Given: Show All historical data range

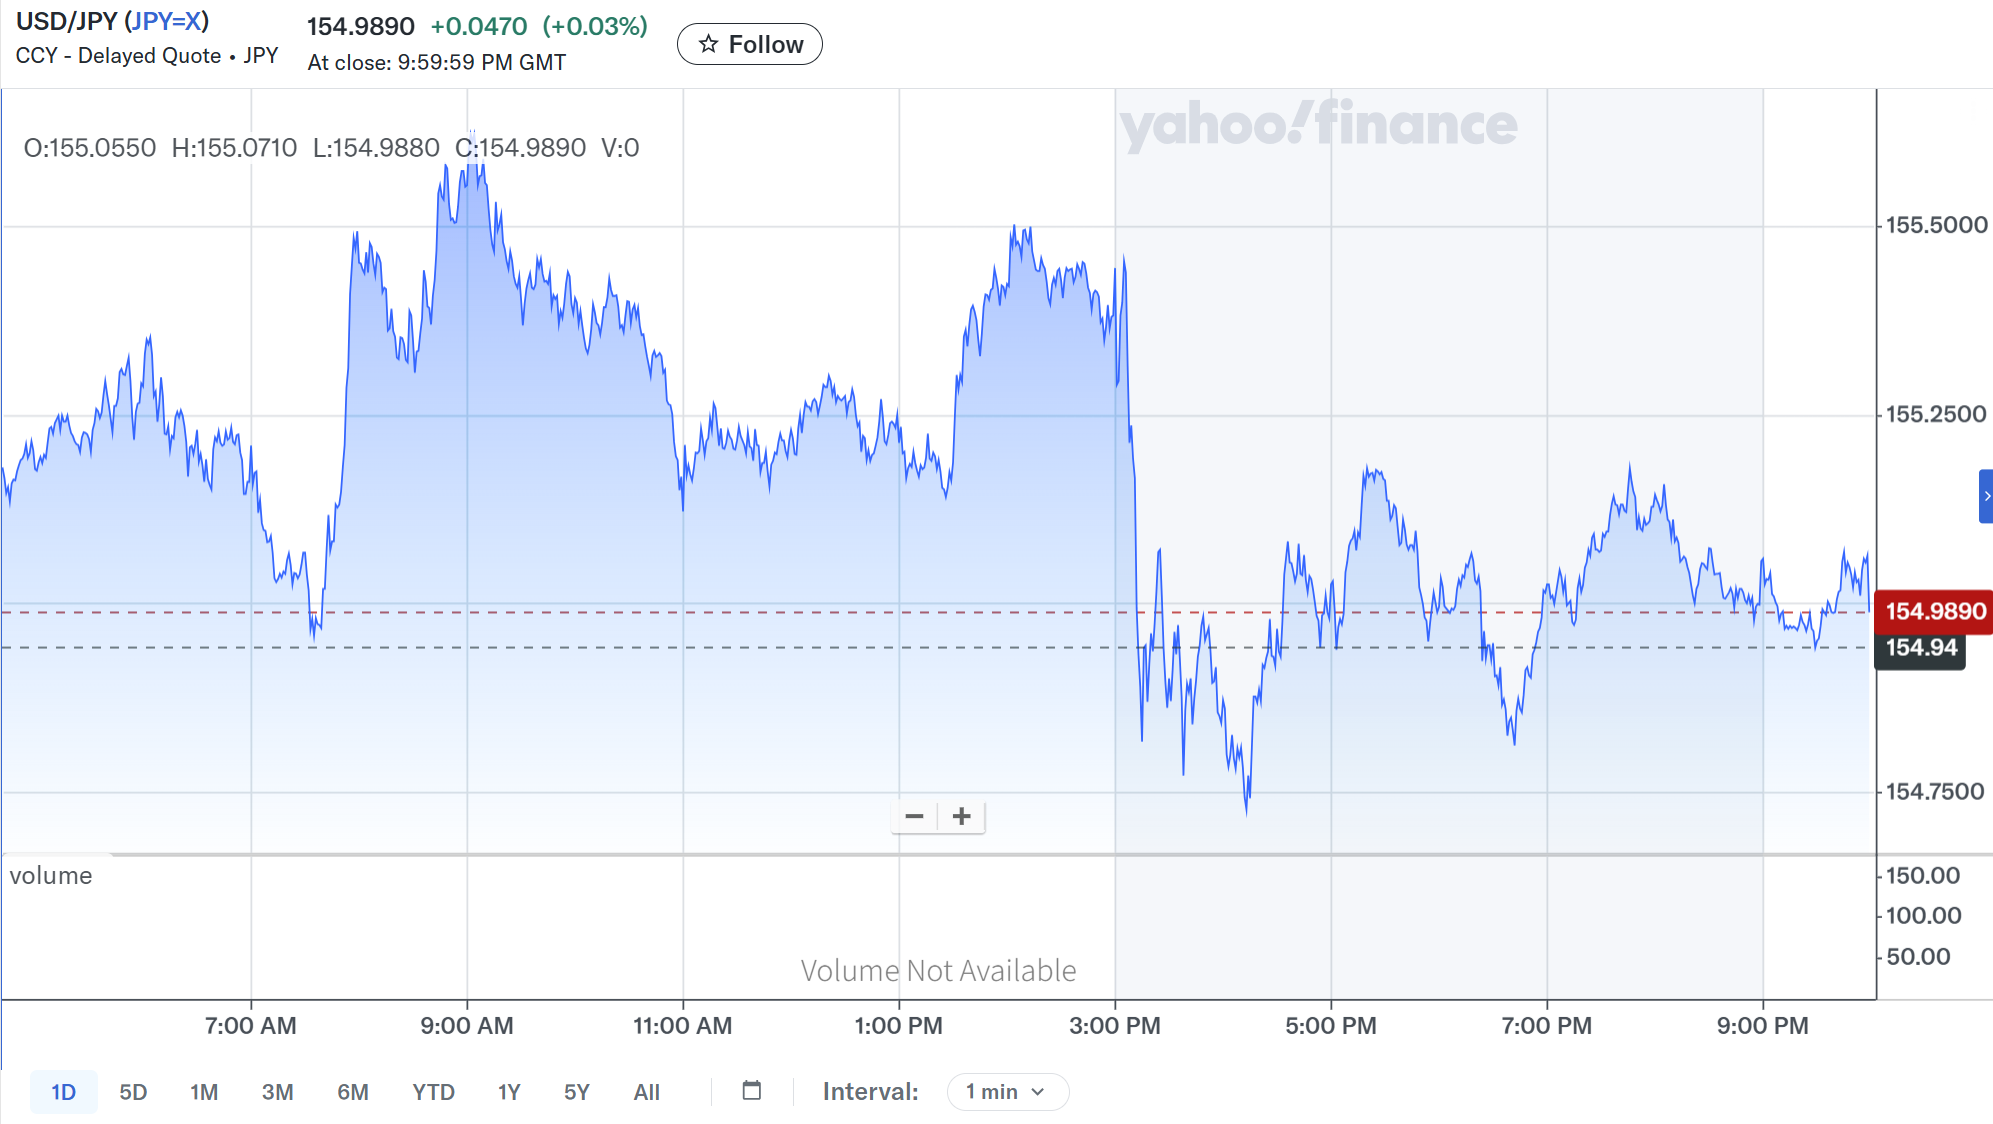Looking at the screenshot, I should coord(646,1092).
